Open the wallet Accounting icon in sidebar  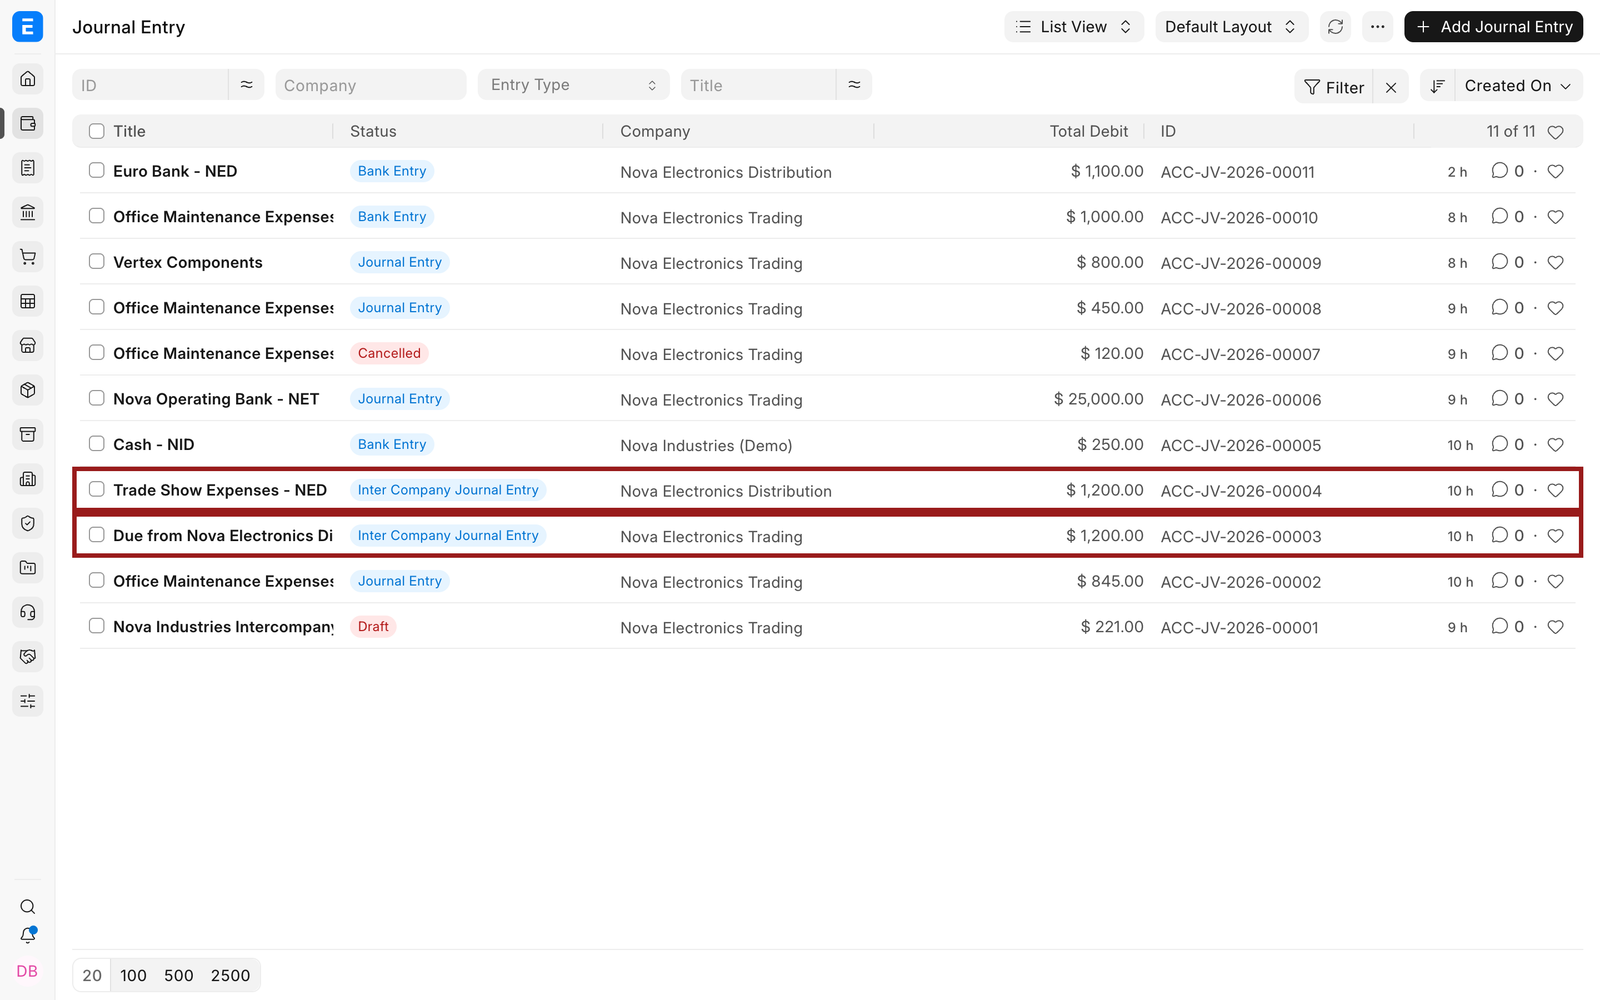(x=28, y=124)
